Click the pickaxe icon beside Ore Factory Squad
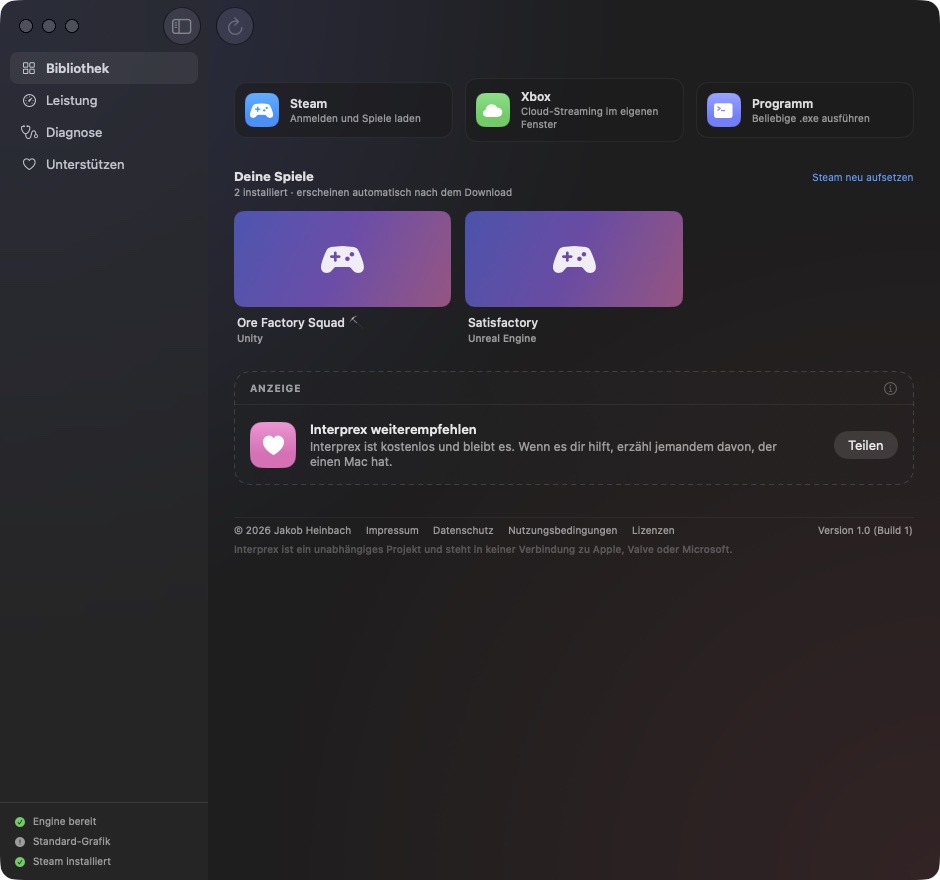This screenshot has width=940, height=880. (x=354, y=321)
